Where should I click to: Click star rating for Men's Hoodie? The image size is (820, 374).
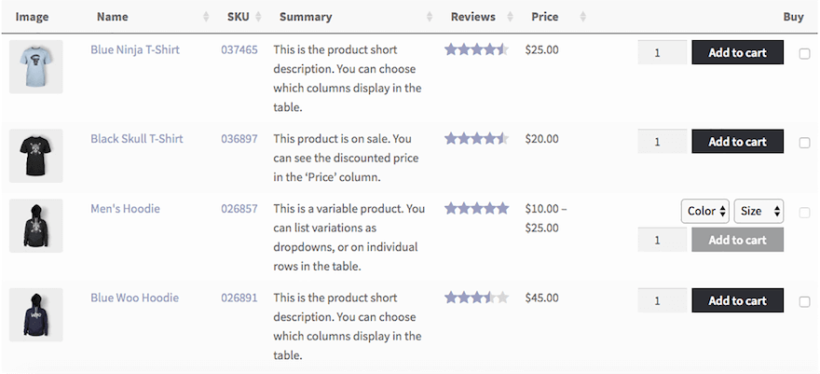tap(476, 209)
